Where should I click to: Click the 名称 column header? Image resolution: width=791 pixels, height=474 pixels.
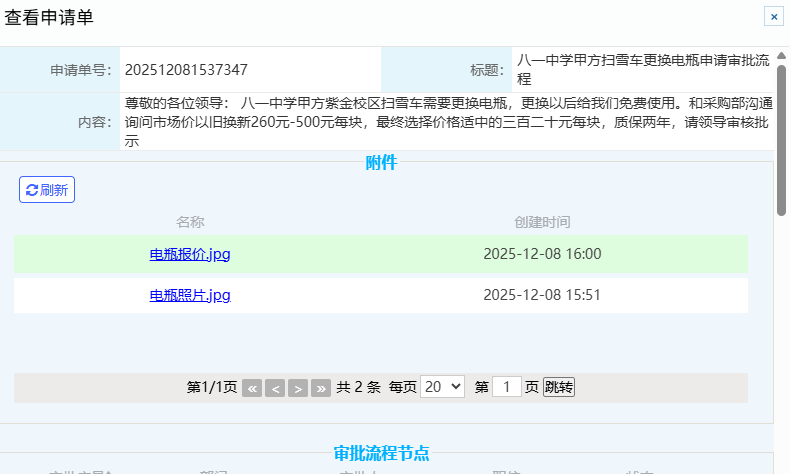tap(190, 222)
